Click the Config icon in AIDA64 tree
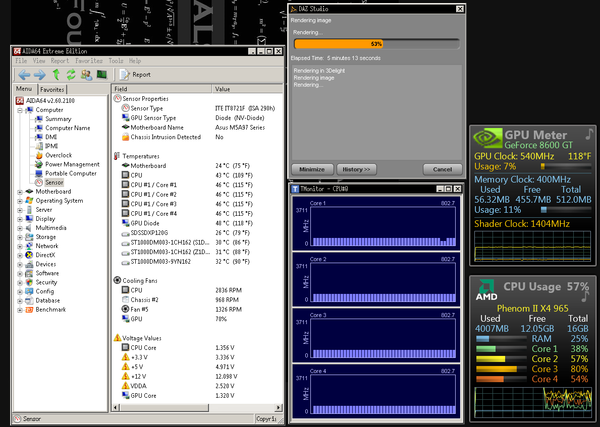600x427 pixels. click(29, 292)
